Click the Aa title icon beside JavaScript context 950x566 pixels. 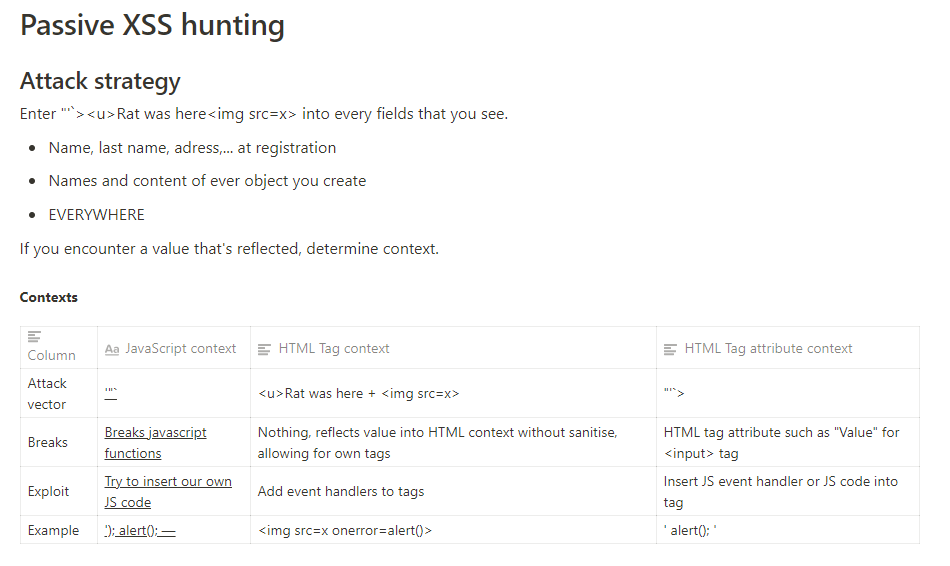pos(112,350)
